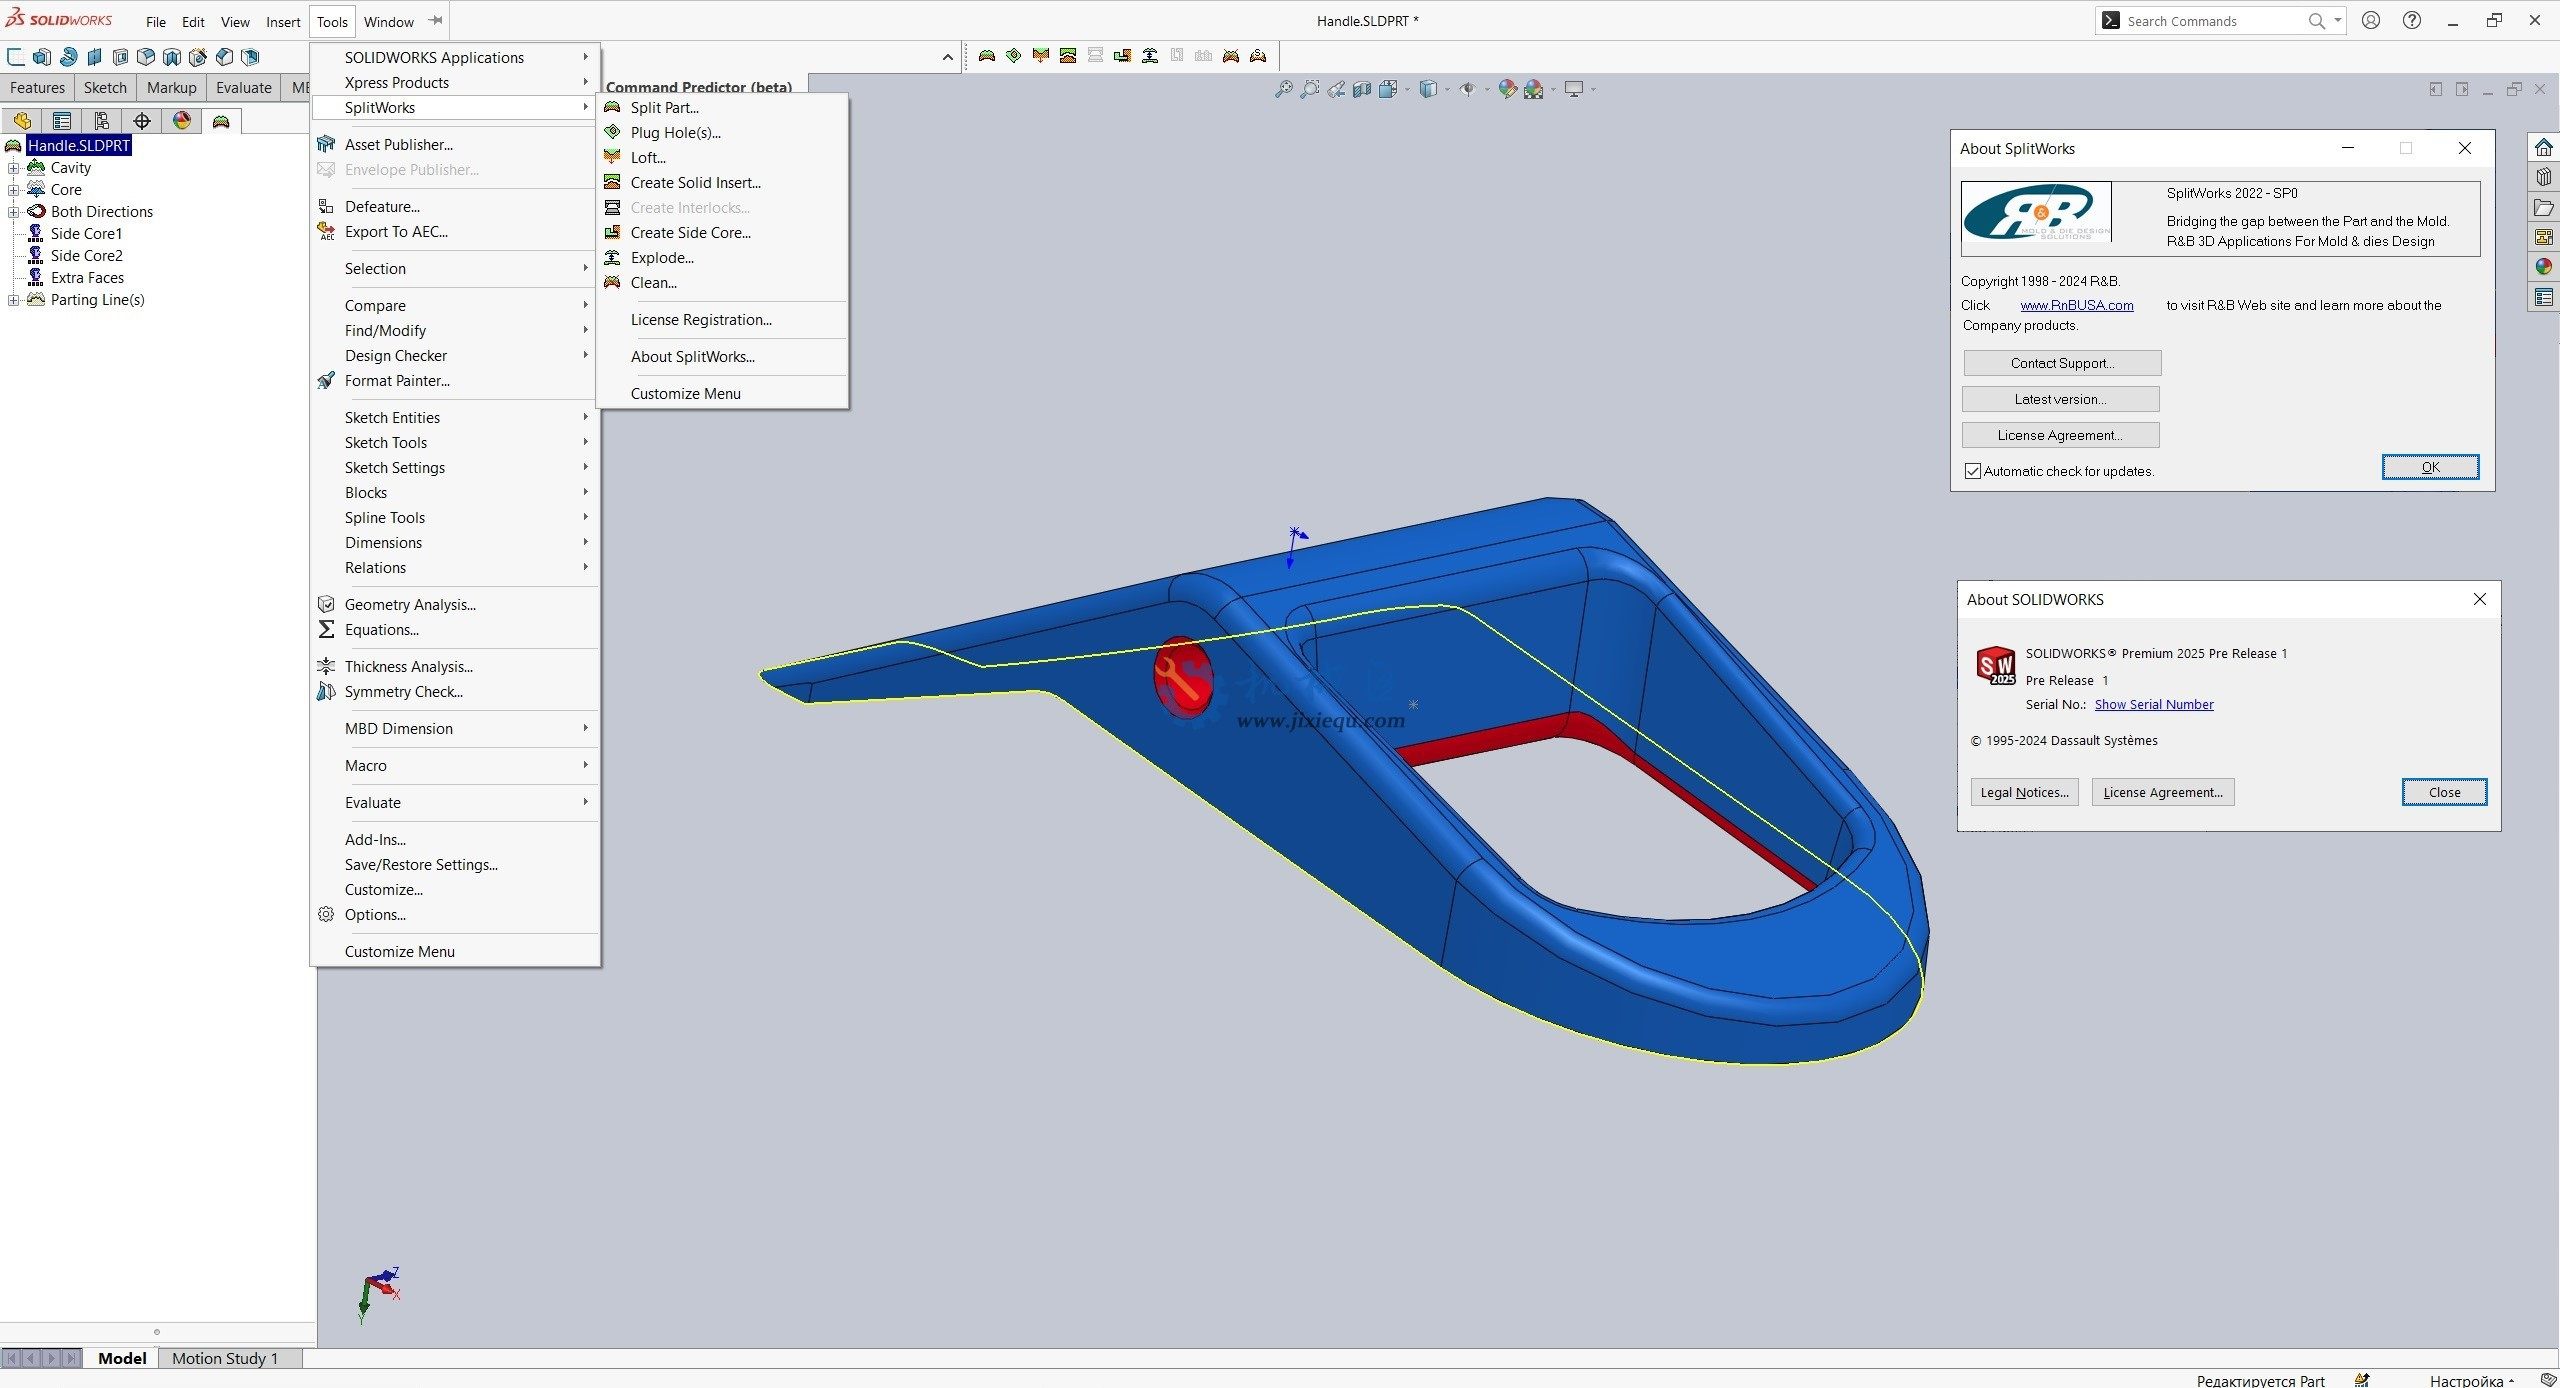Open the View Palette icon on right sidebar
Image resolution: width=2560 pixels, height=1388 pixels.
click(x=2543, y=238)
